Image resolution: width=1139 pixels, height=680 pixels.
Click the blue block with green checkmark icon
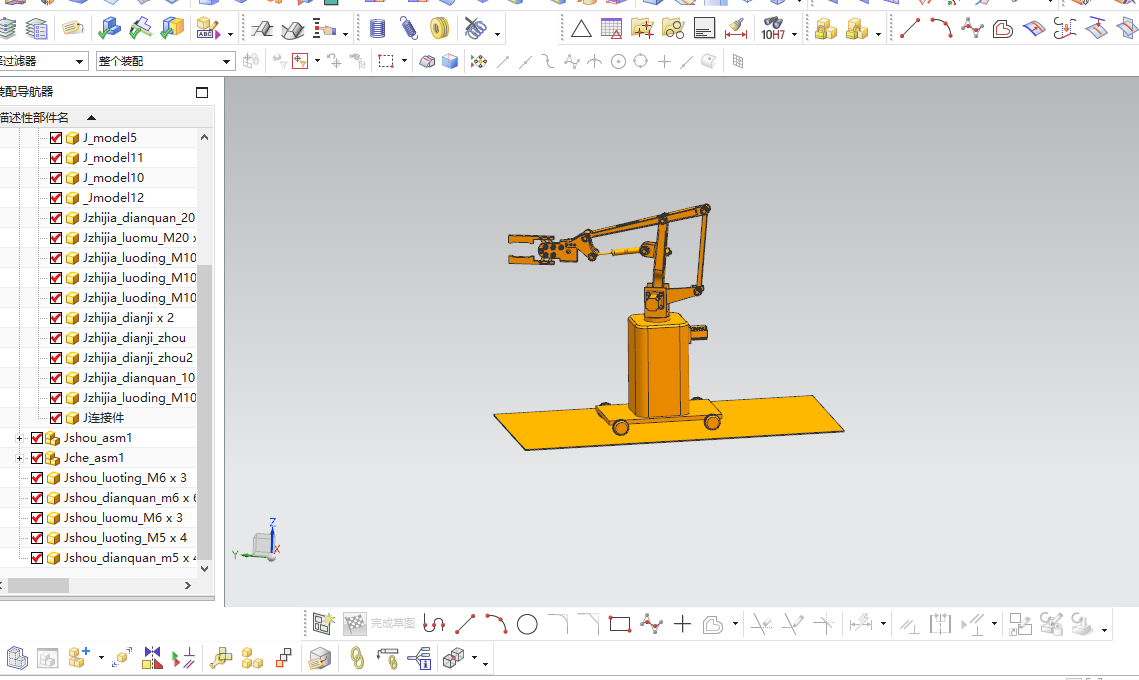[x=109, y=29]
